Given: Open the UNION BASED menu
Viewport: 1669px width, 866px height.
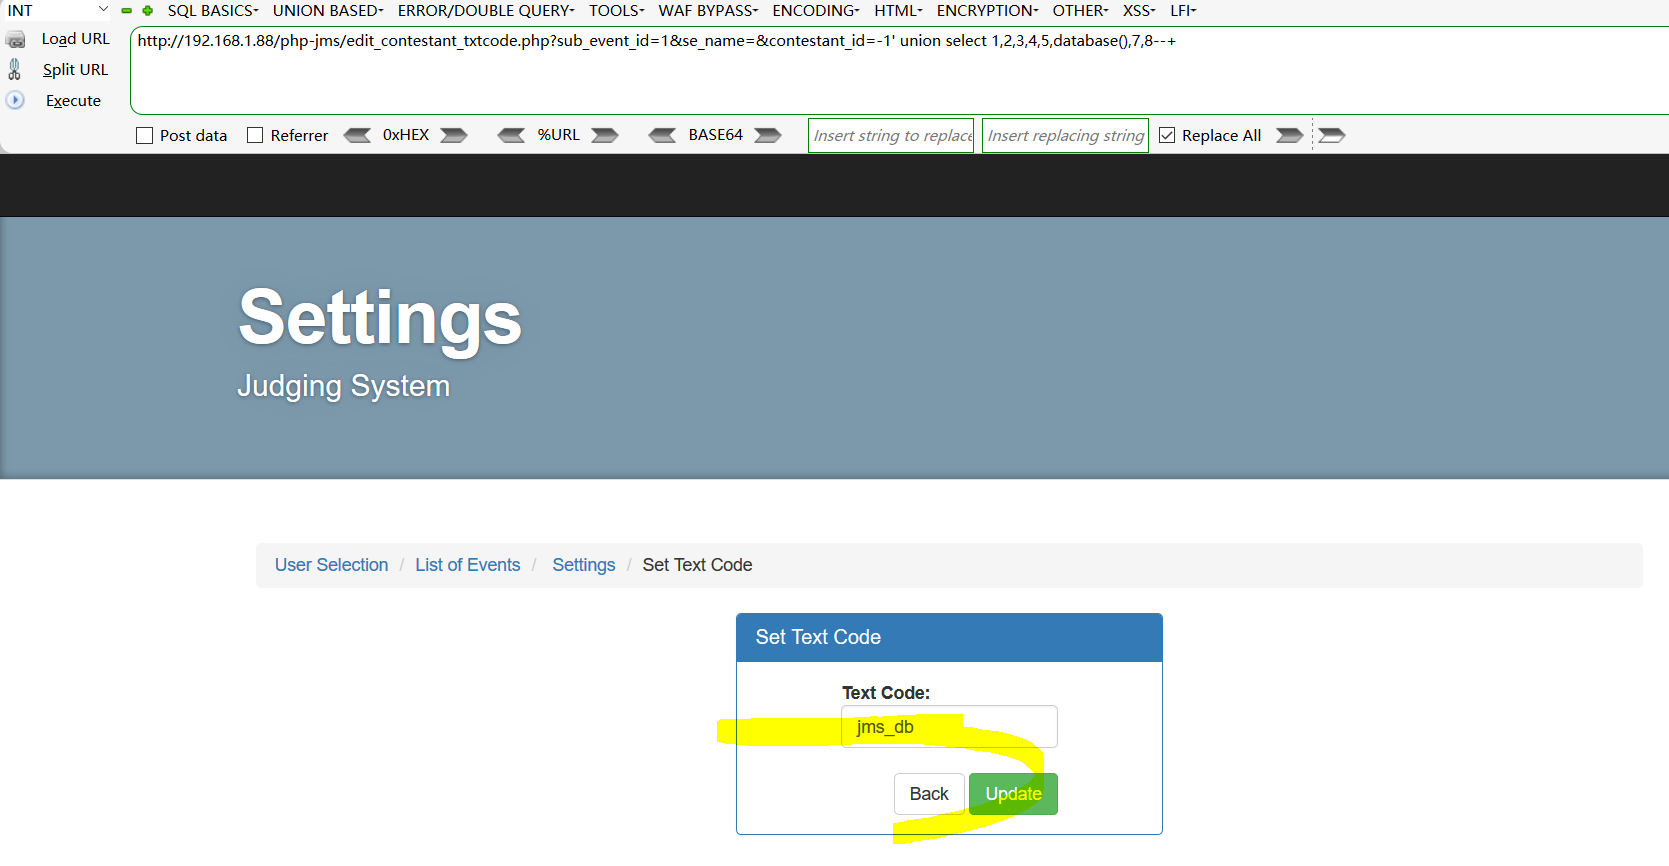Looking at the screenshot, I should [x=328, y=10].
